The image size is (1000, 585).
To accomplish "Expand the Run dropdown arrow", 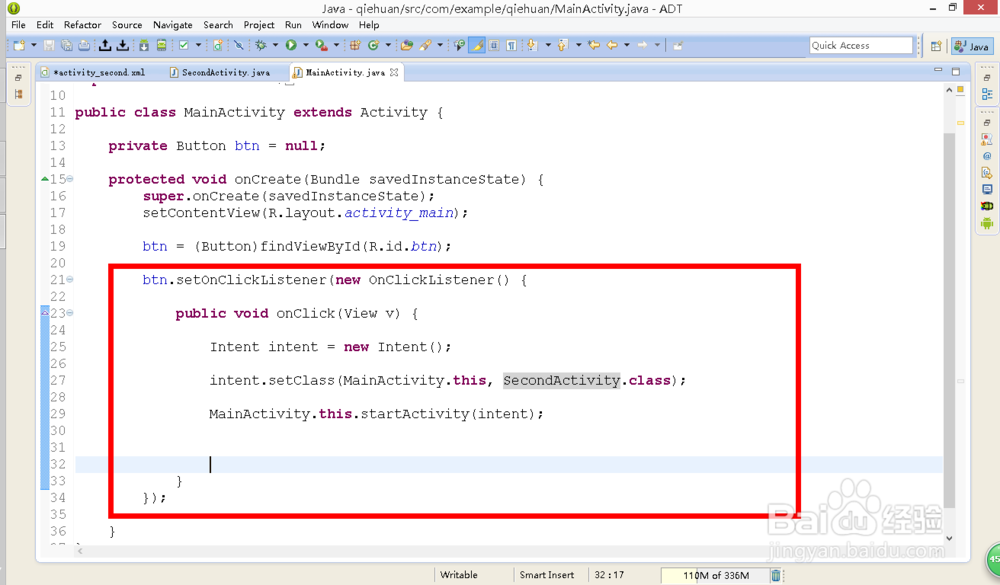I will tap(305, 45).
